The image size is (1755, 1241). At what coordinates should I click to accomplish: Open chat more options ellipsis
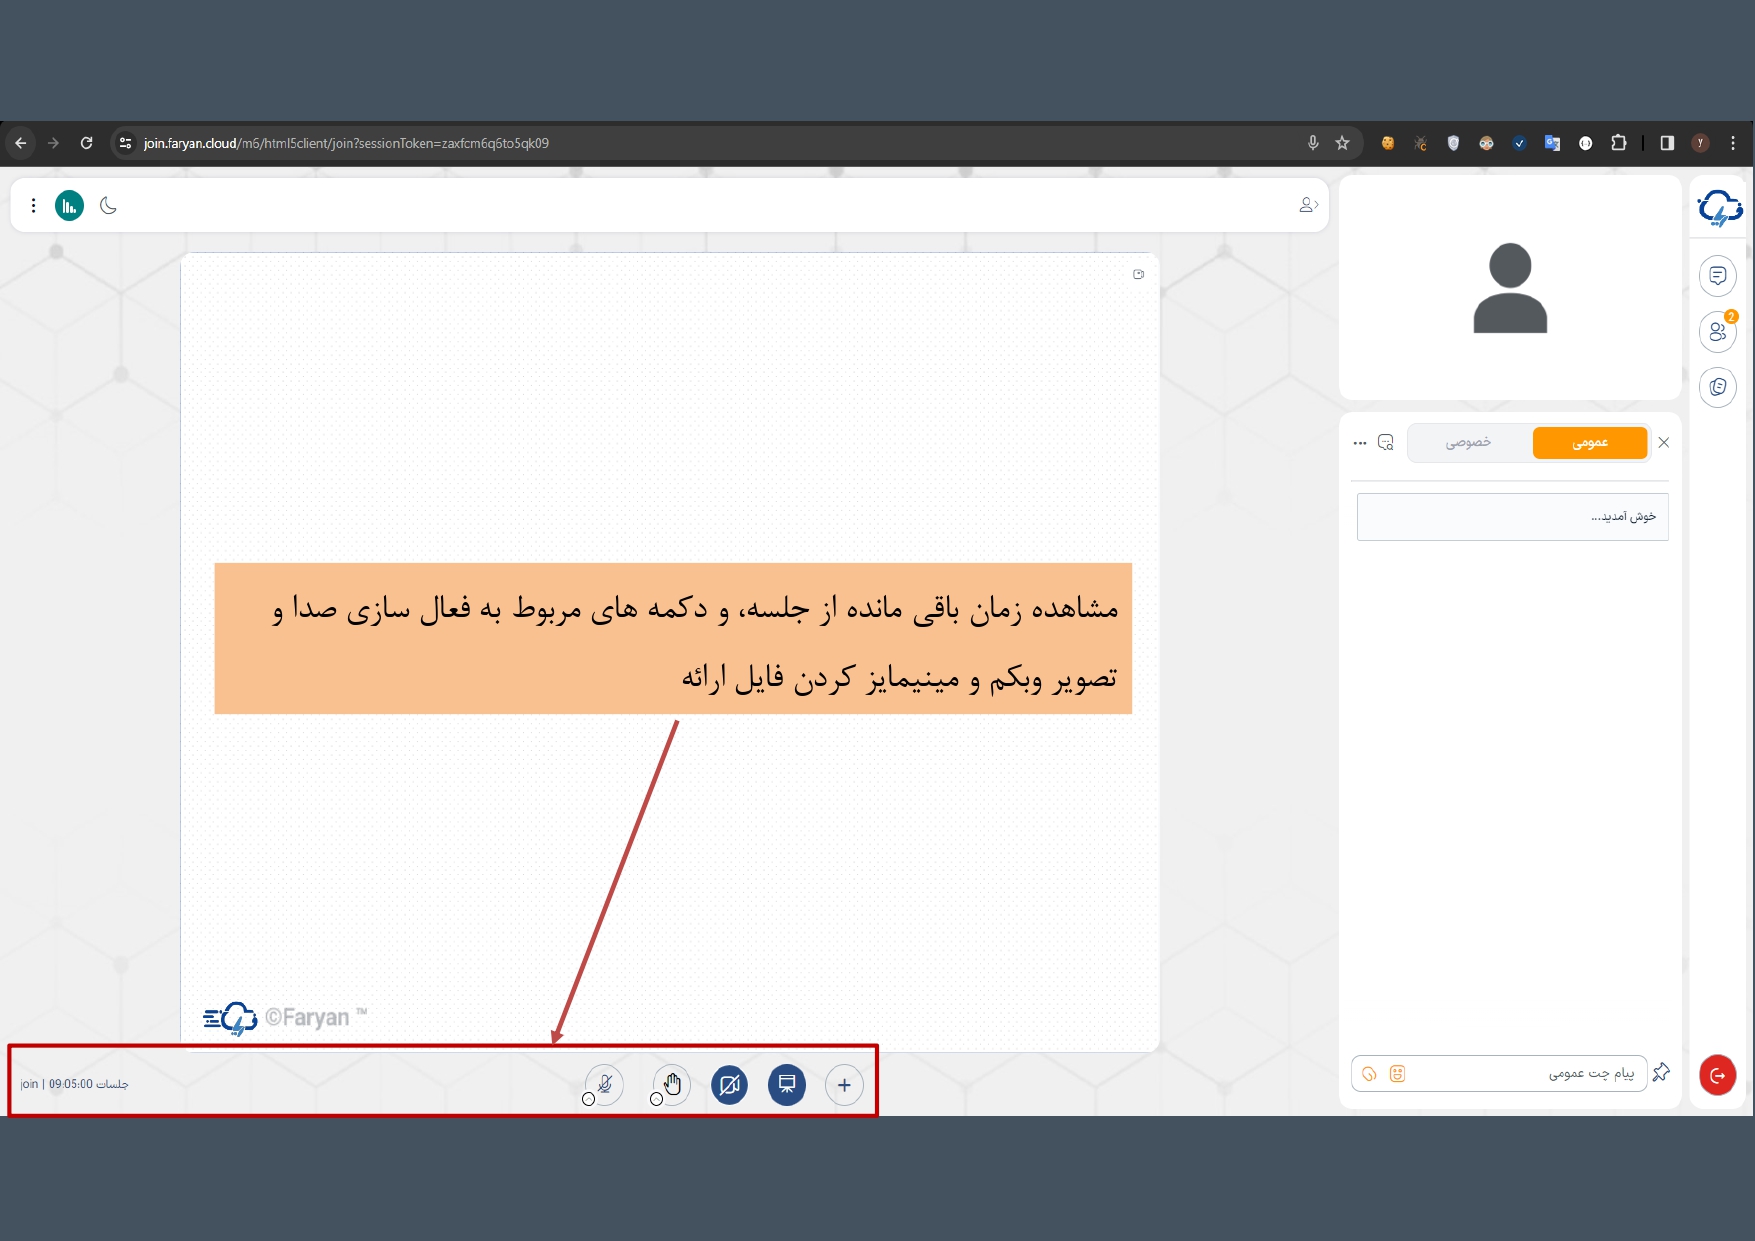click(x=1359, y=443)
